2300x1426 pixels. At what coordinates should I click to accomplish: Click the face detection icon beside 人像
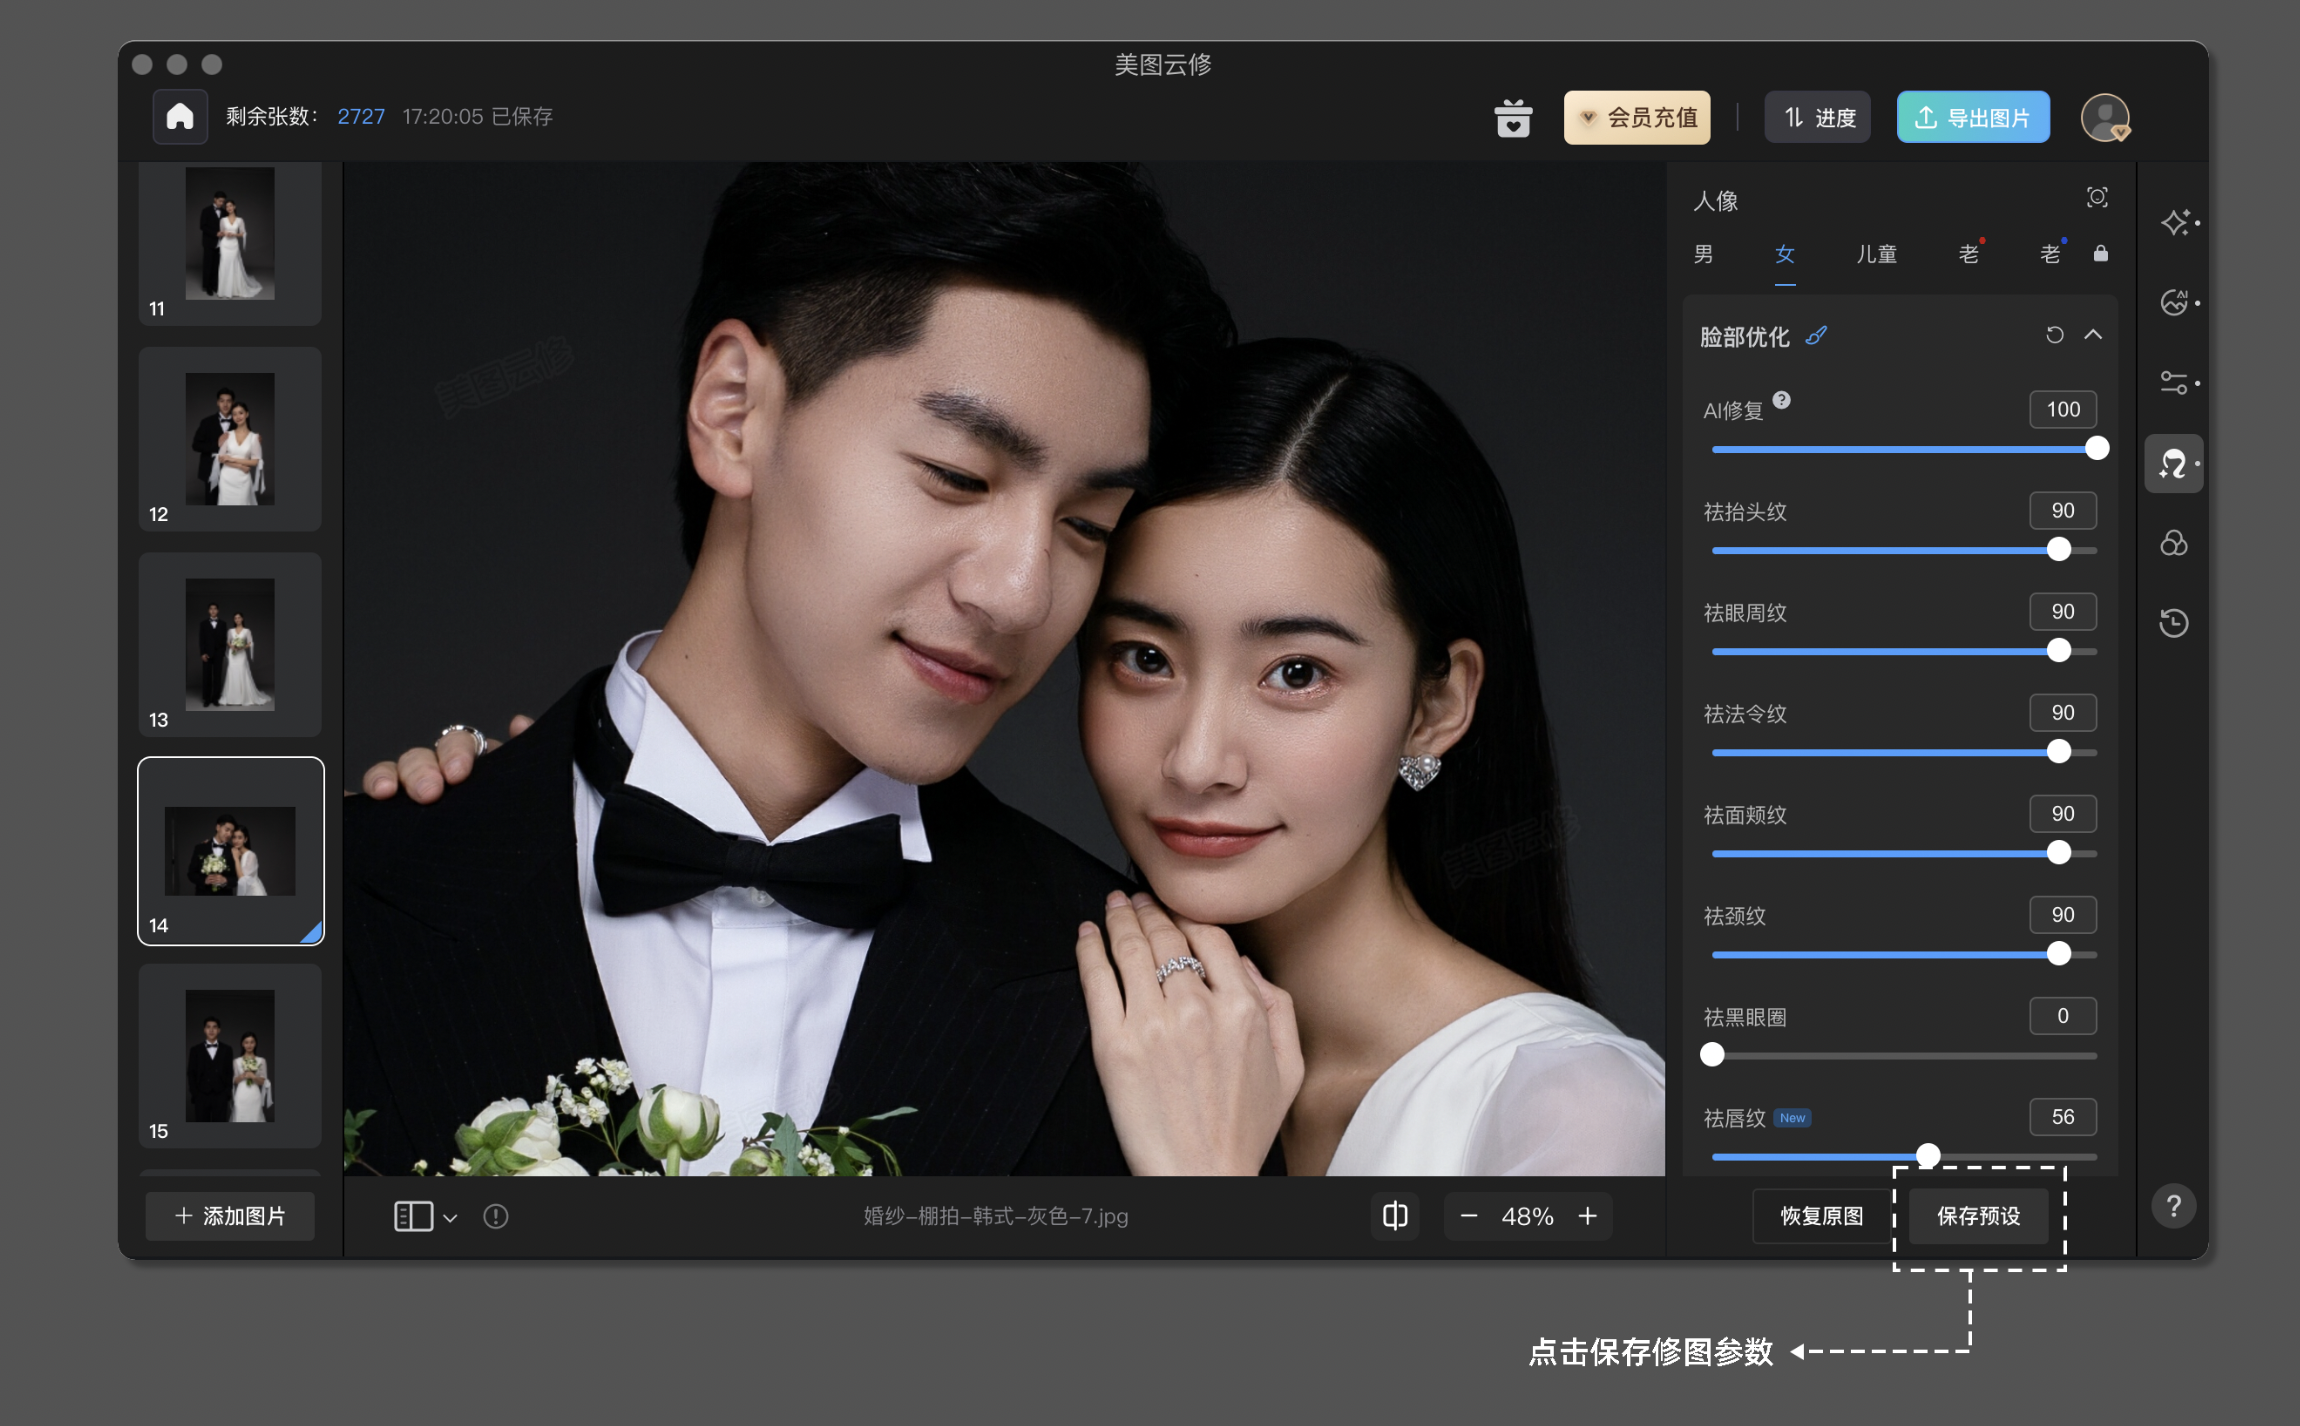pyautogui.click(x=2097, y=197)
